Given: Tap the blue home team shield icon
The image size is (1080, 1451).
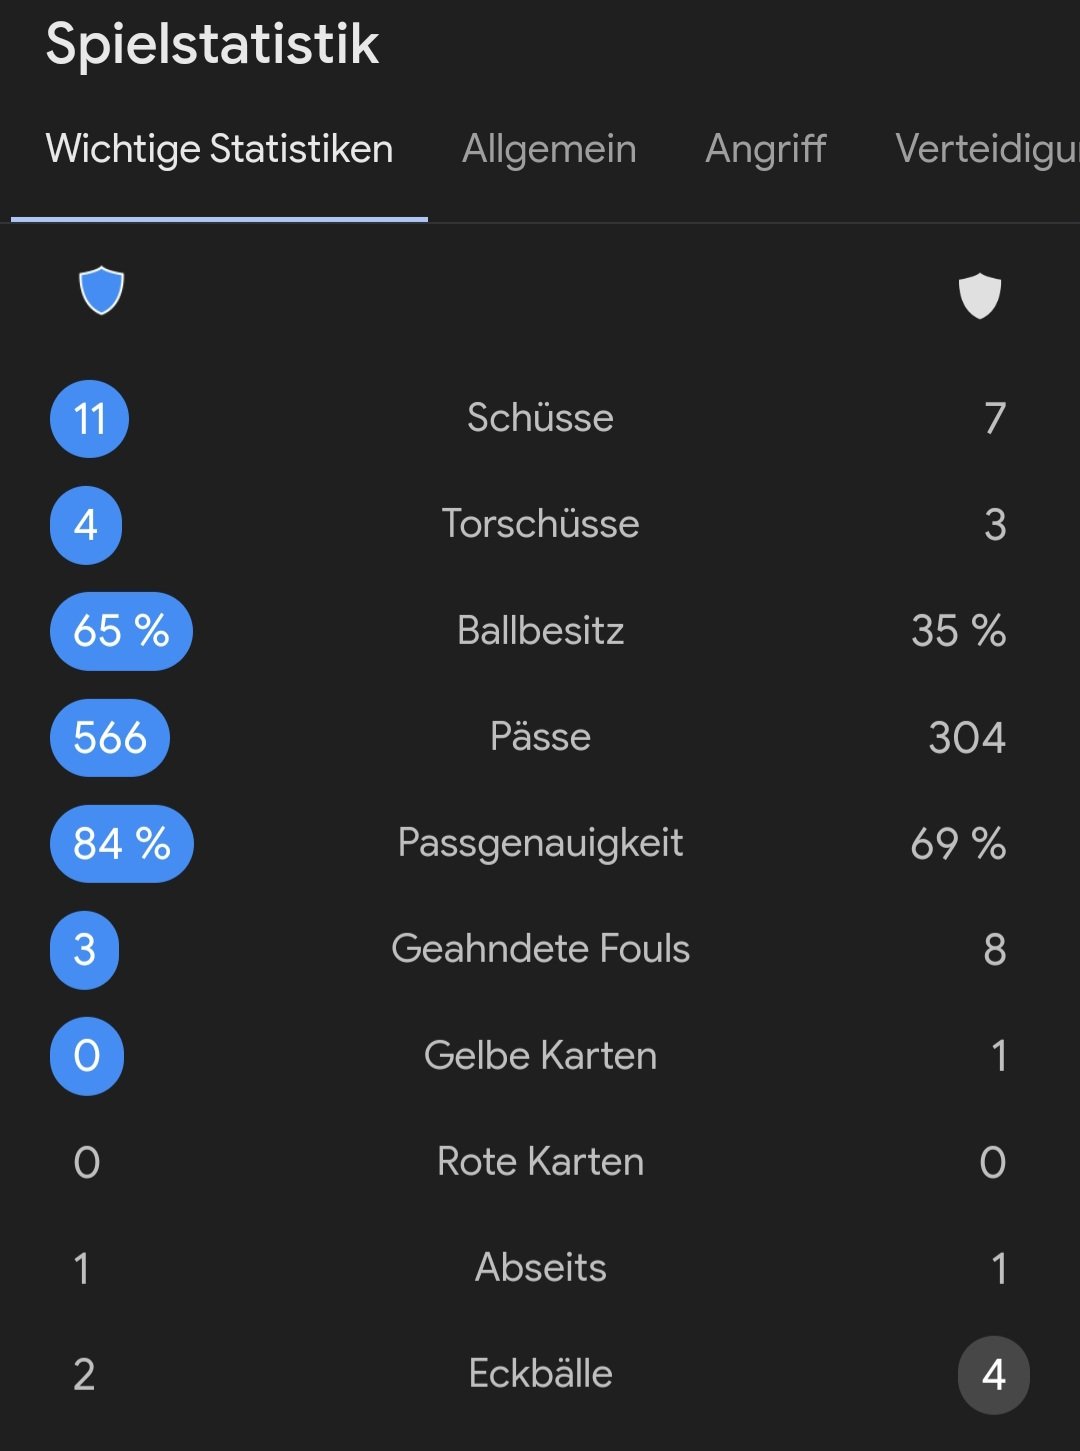Looking at the screenshot, I should [101, 291].
